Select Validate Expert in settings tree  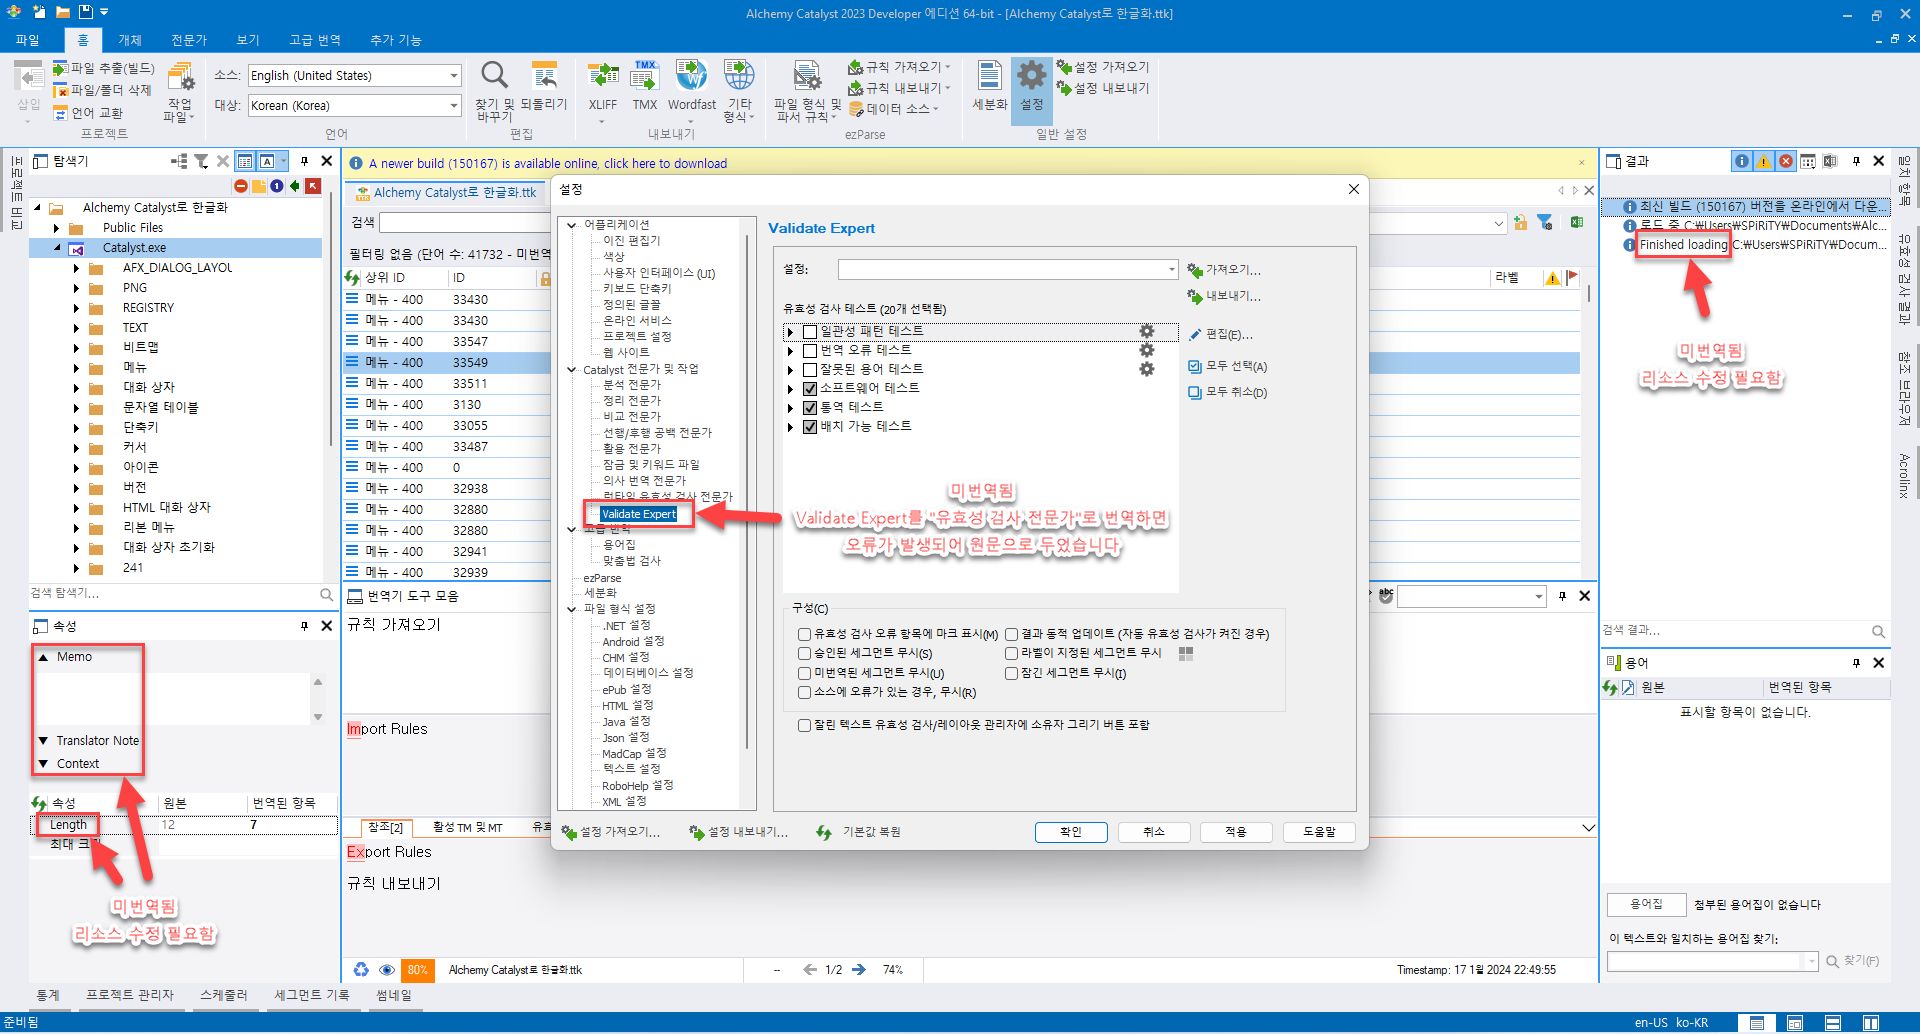tap(639, 514)
